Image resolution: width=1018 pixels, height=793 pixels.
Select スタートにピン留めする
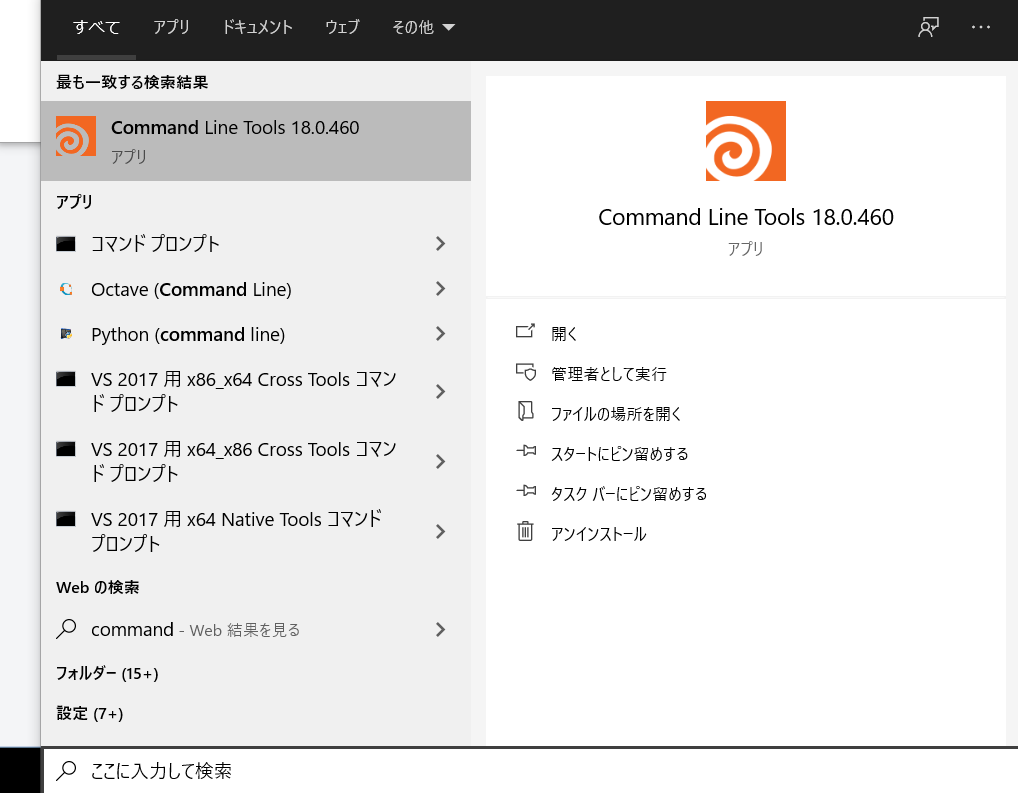[x=619, y=454]
